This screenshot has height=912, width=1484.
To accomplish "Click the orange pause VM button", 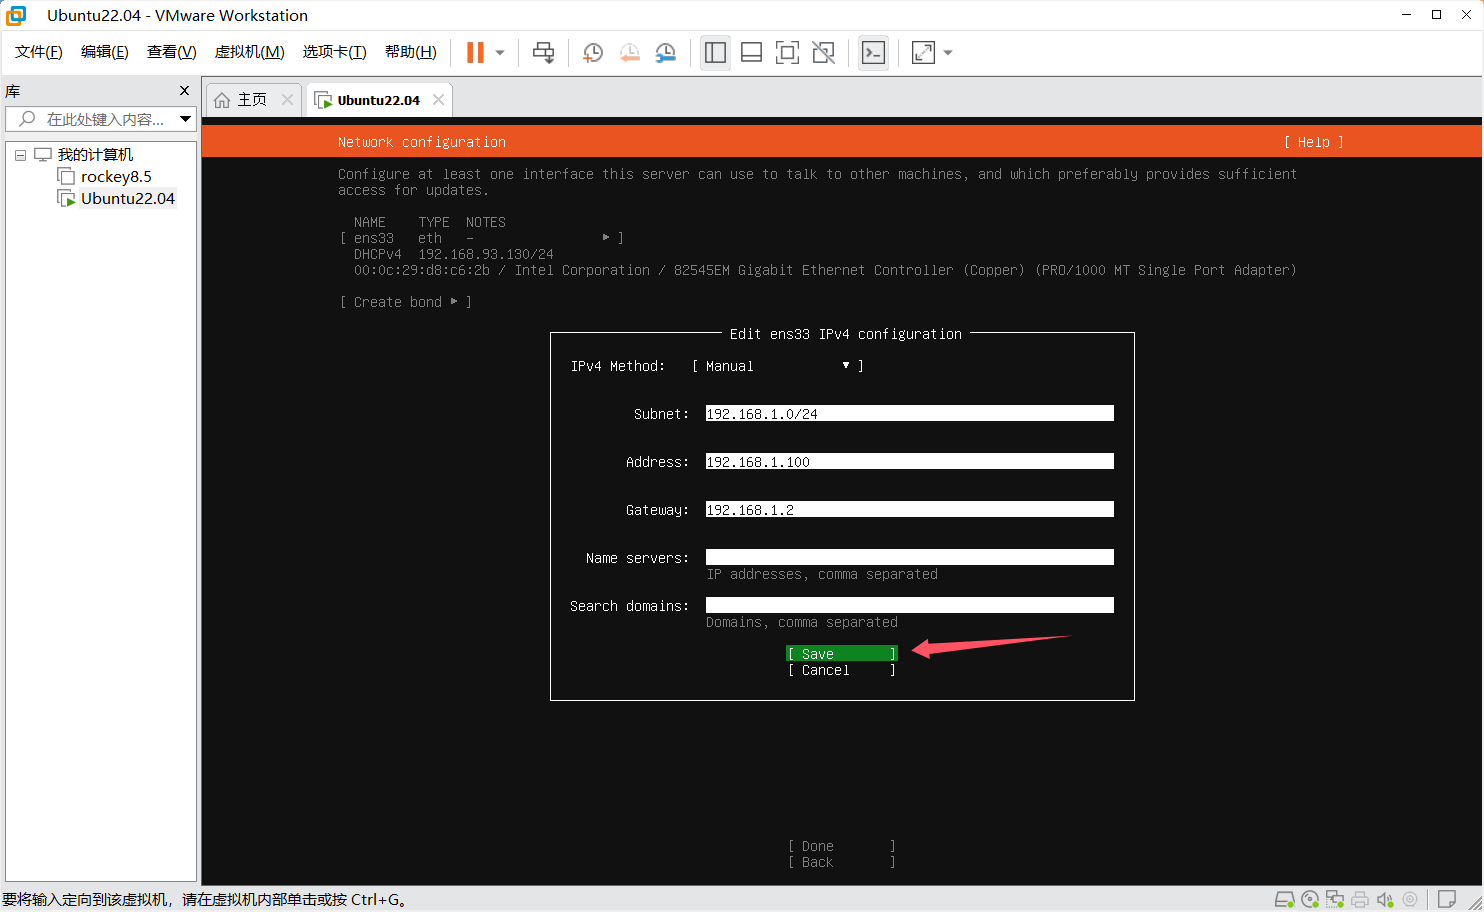I will [475, 53].
